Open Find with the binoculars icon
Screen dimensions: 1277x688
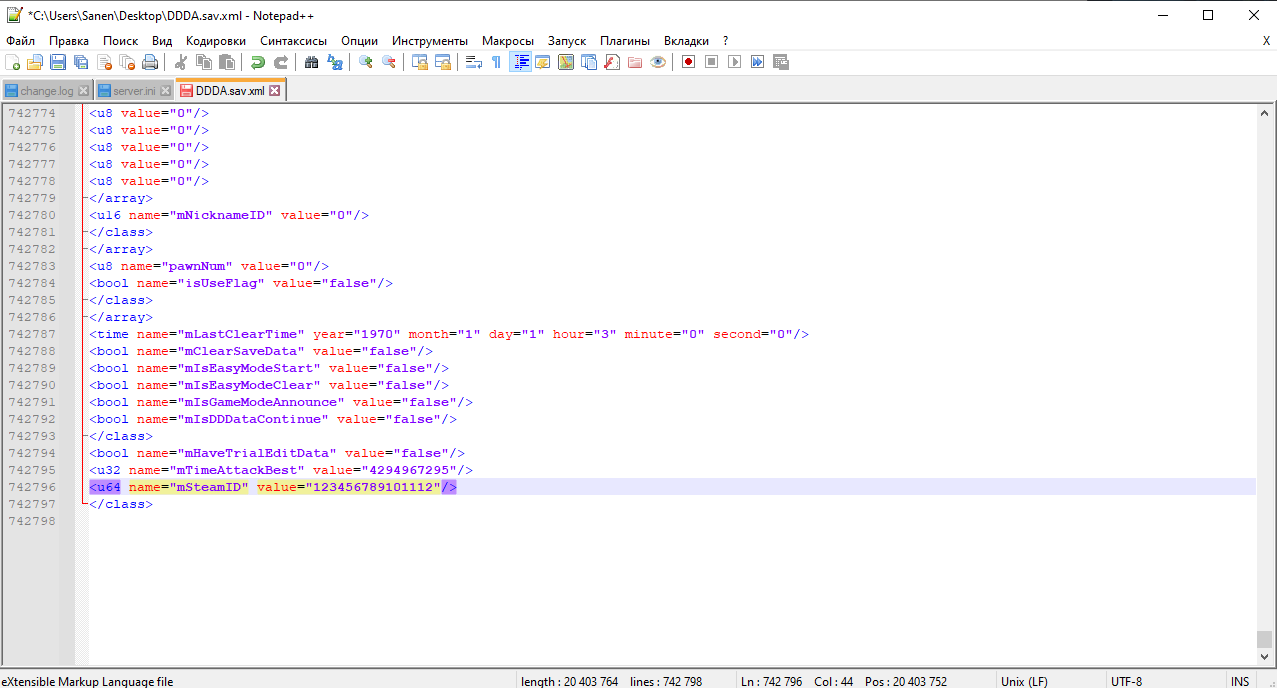point(312,62)
